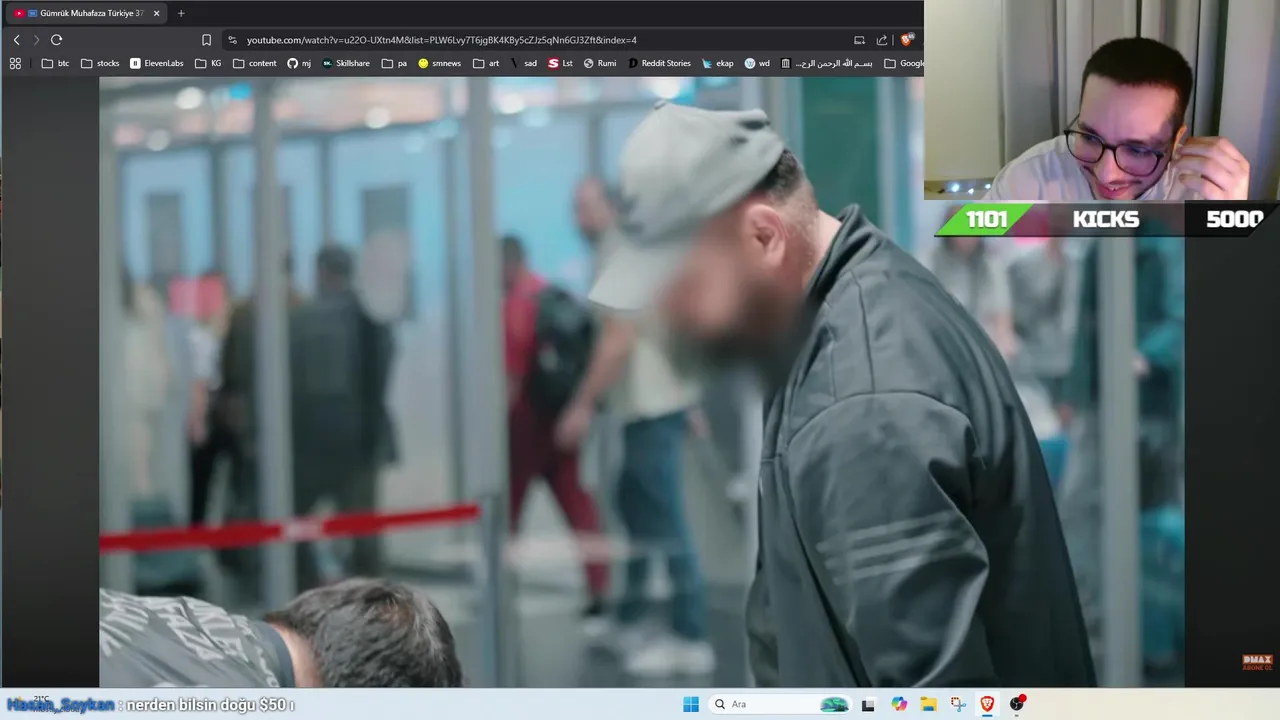Select the Gümrük Muhafaza Türkiye tab
Viewport: 1280px width, 720px height.
[86, 13]
